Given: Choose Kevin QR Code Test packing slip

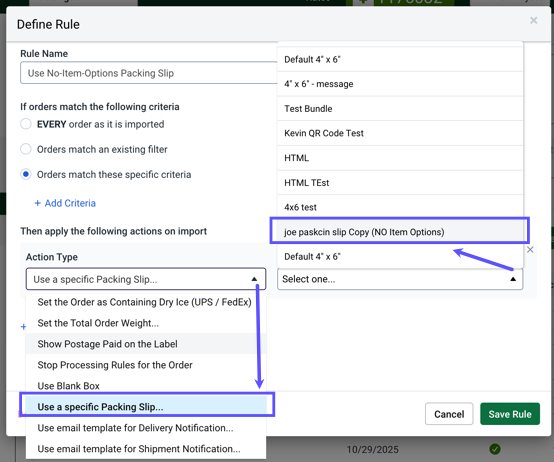Looking at the screenshot, I should pos(400,133).
